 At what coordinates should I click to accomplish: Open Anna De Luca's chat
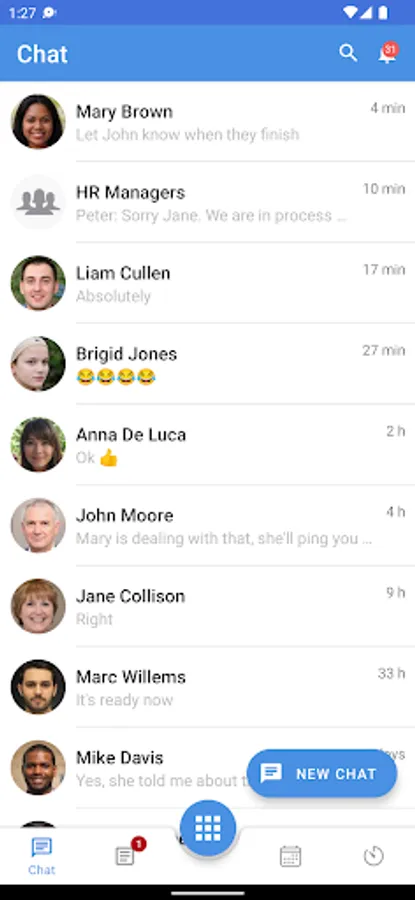click(x=207, y=445)
